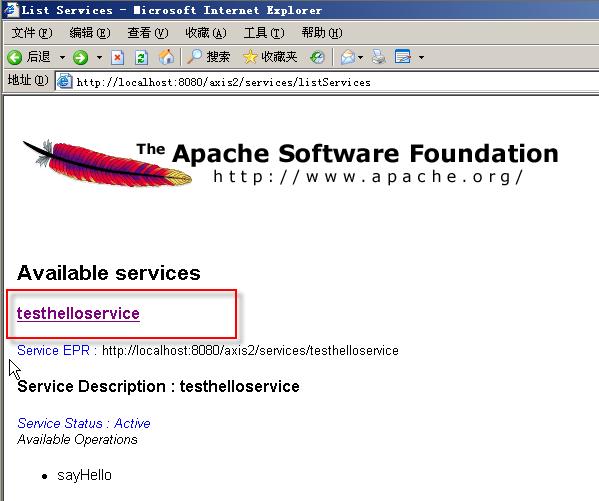Refresh the page using the green arrows icon

click(141, 58)
